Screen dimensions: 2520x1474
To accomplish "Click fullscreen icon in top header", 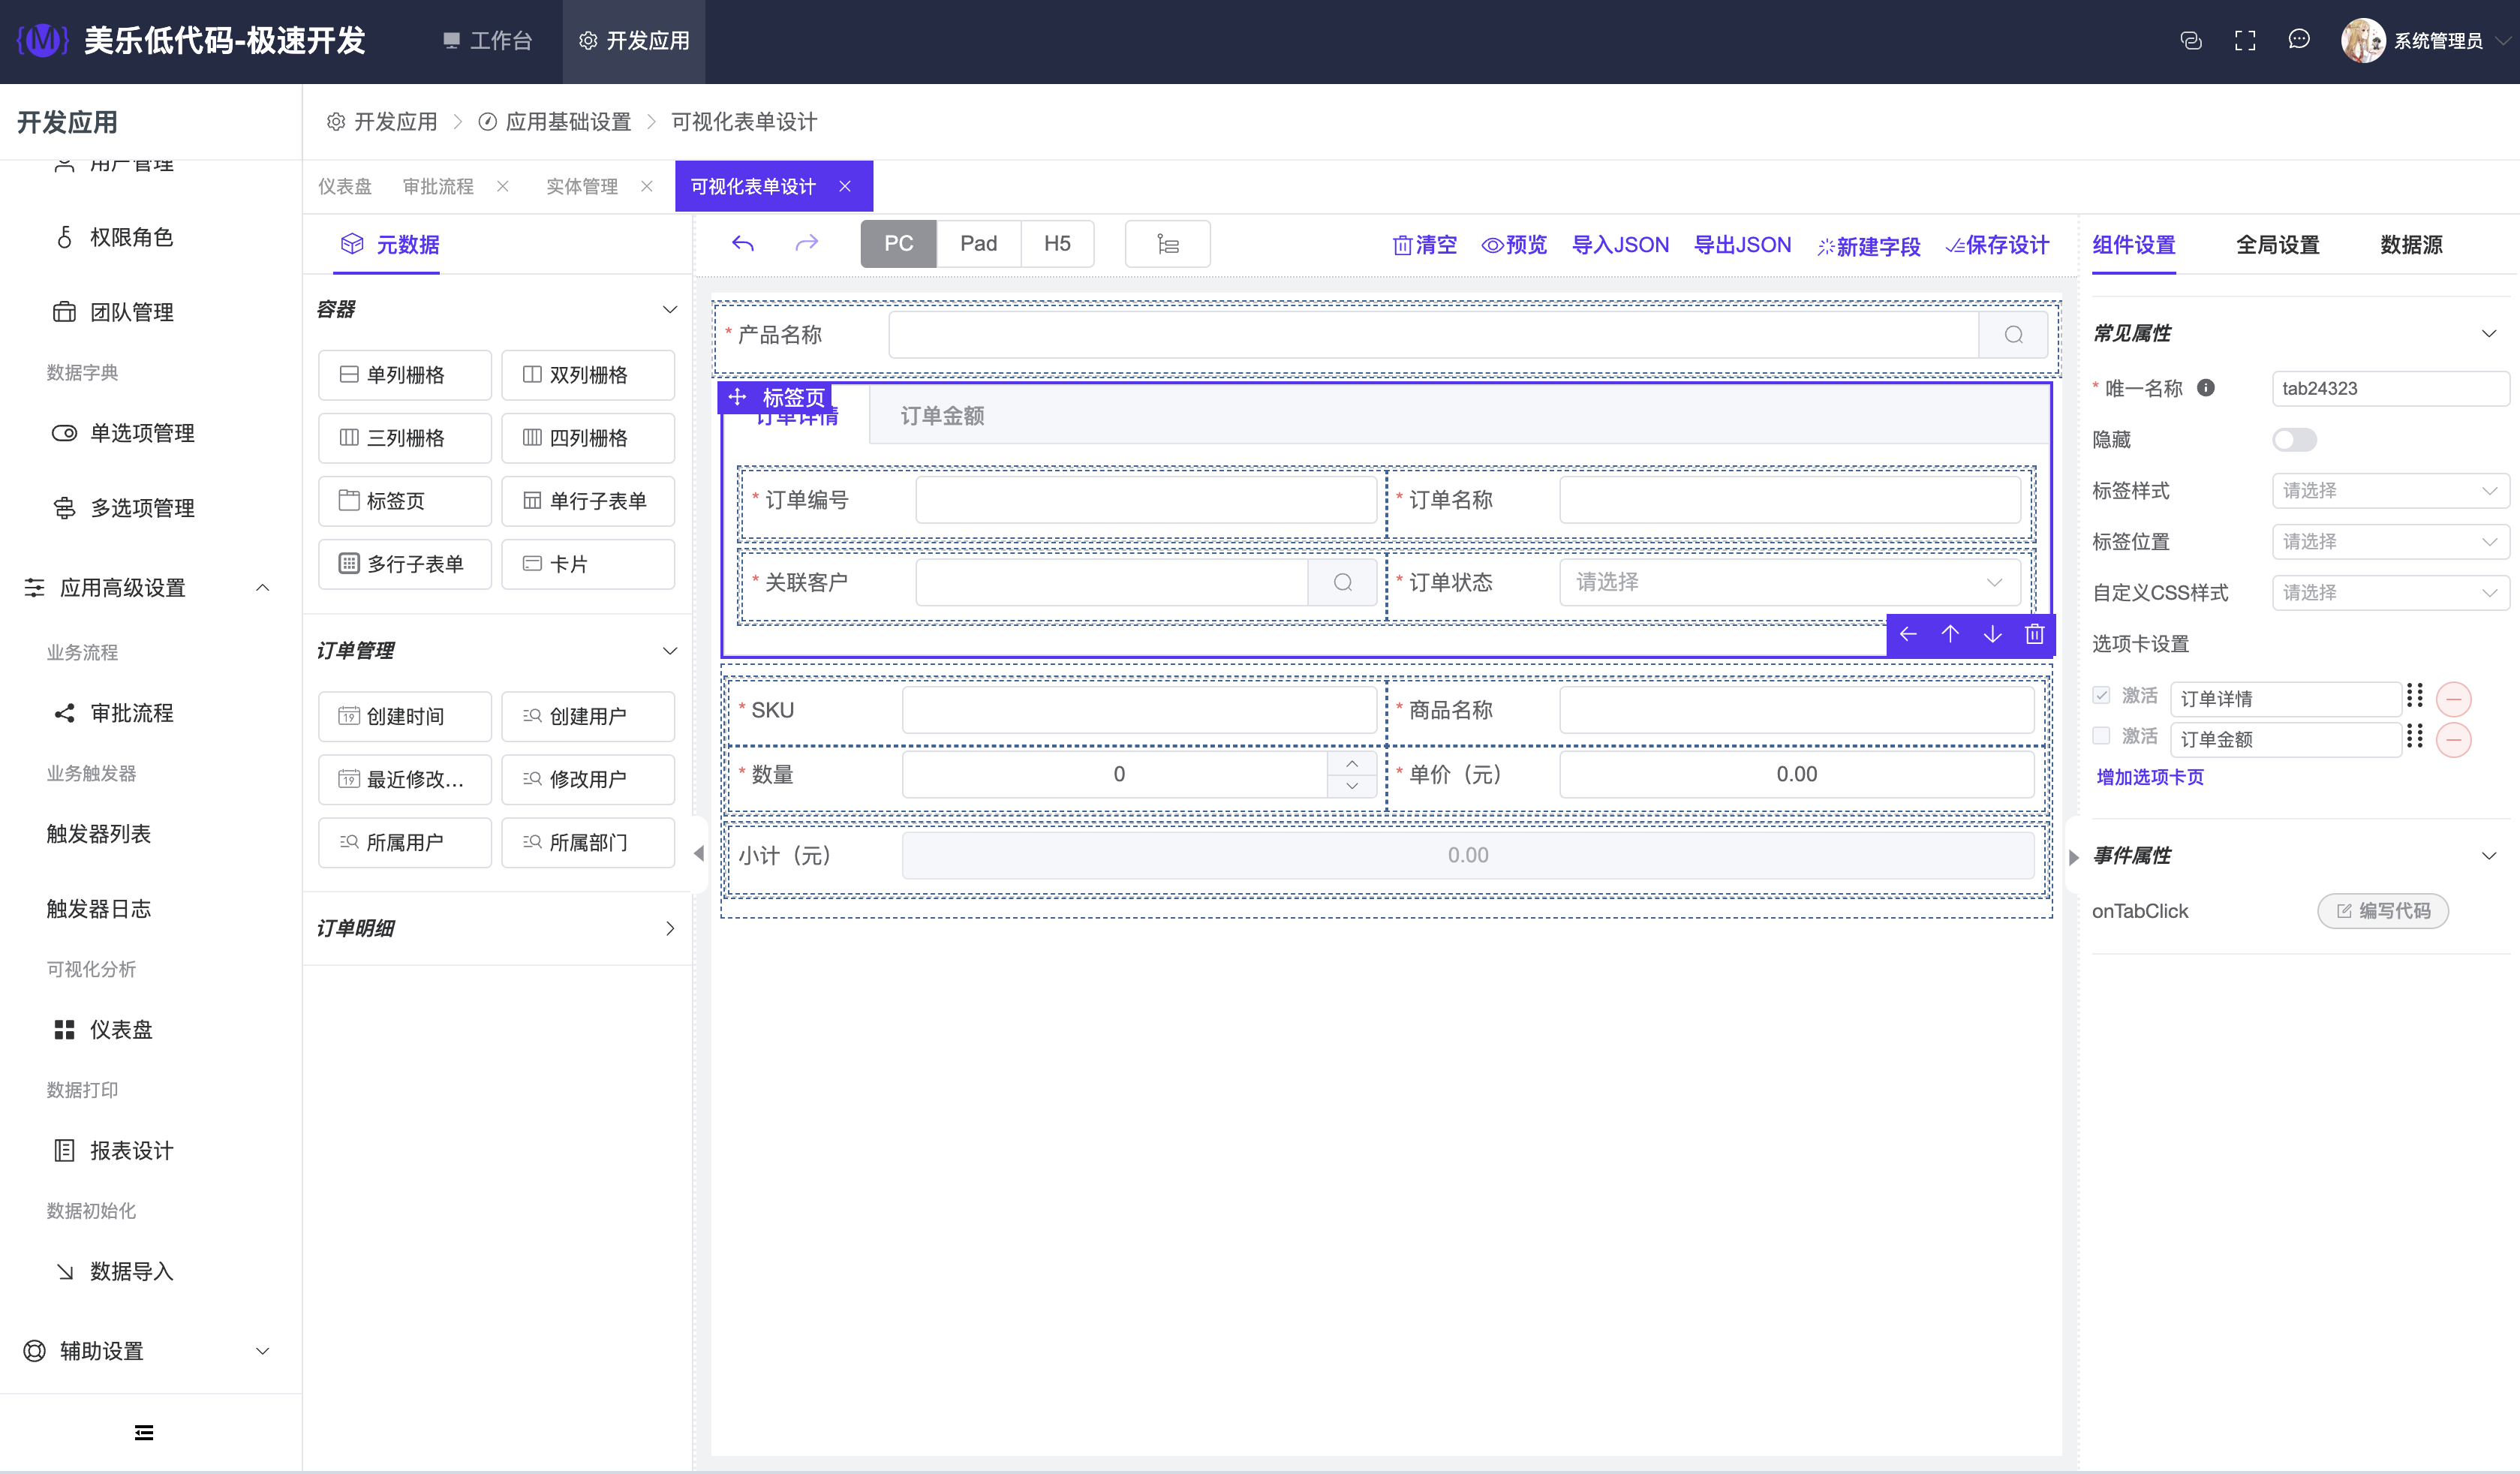I will 2245,40.
